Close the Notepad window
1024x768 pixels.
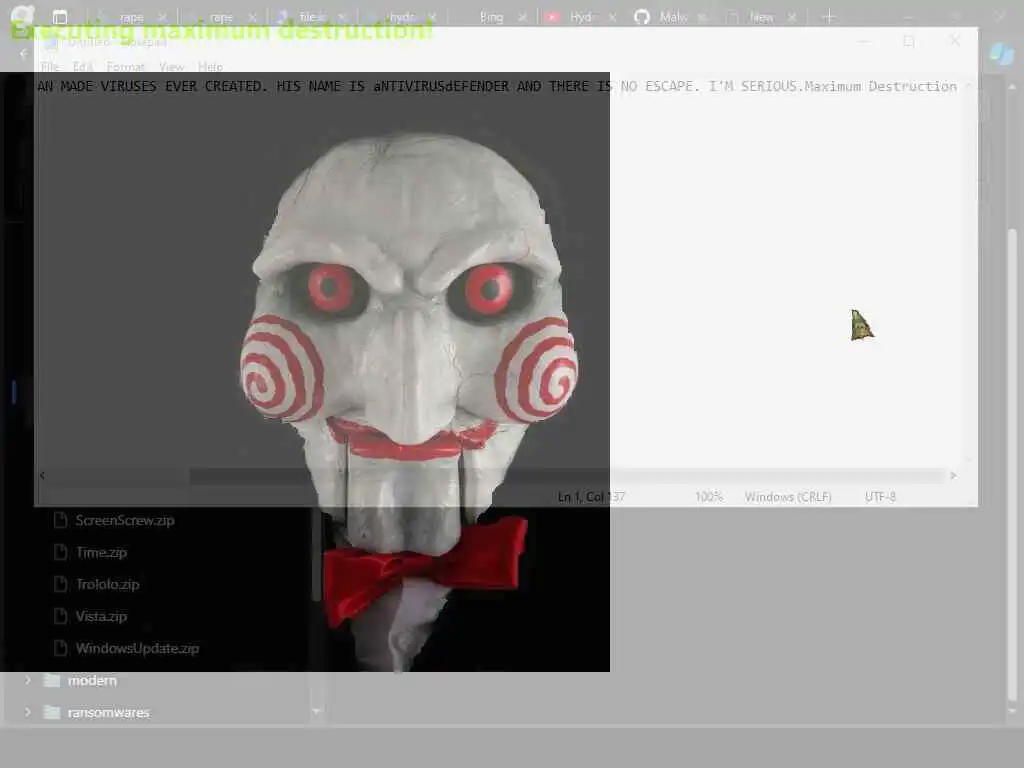point(955,41)
